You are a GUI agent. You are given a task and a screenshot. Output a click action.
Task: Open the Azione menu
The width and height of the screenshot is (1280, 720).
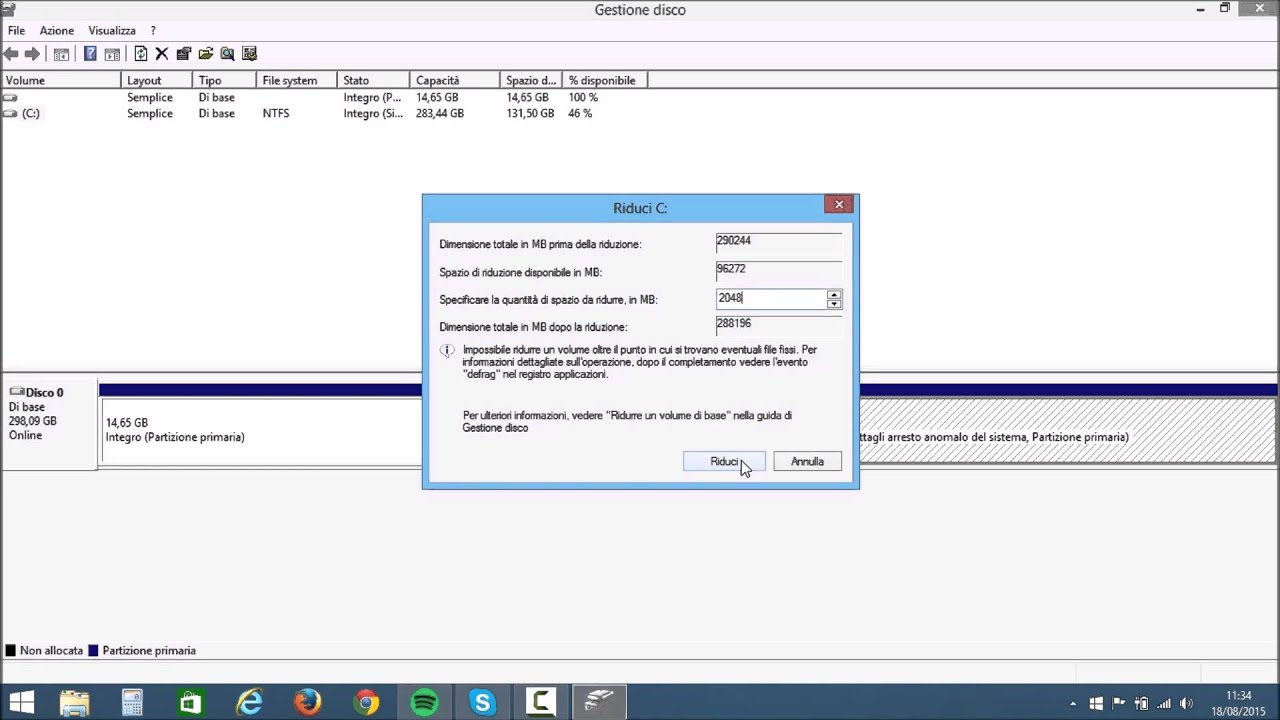point(57,31)
